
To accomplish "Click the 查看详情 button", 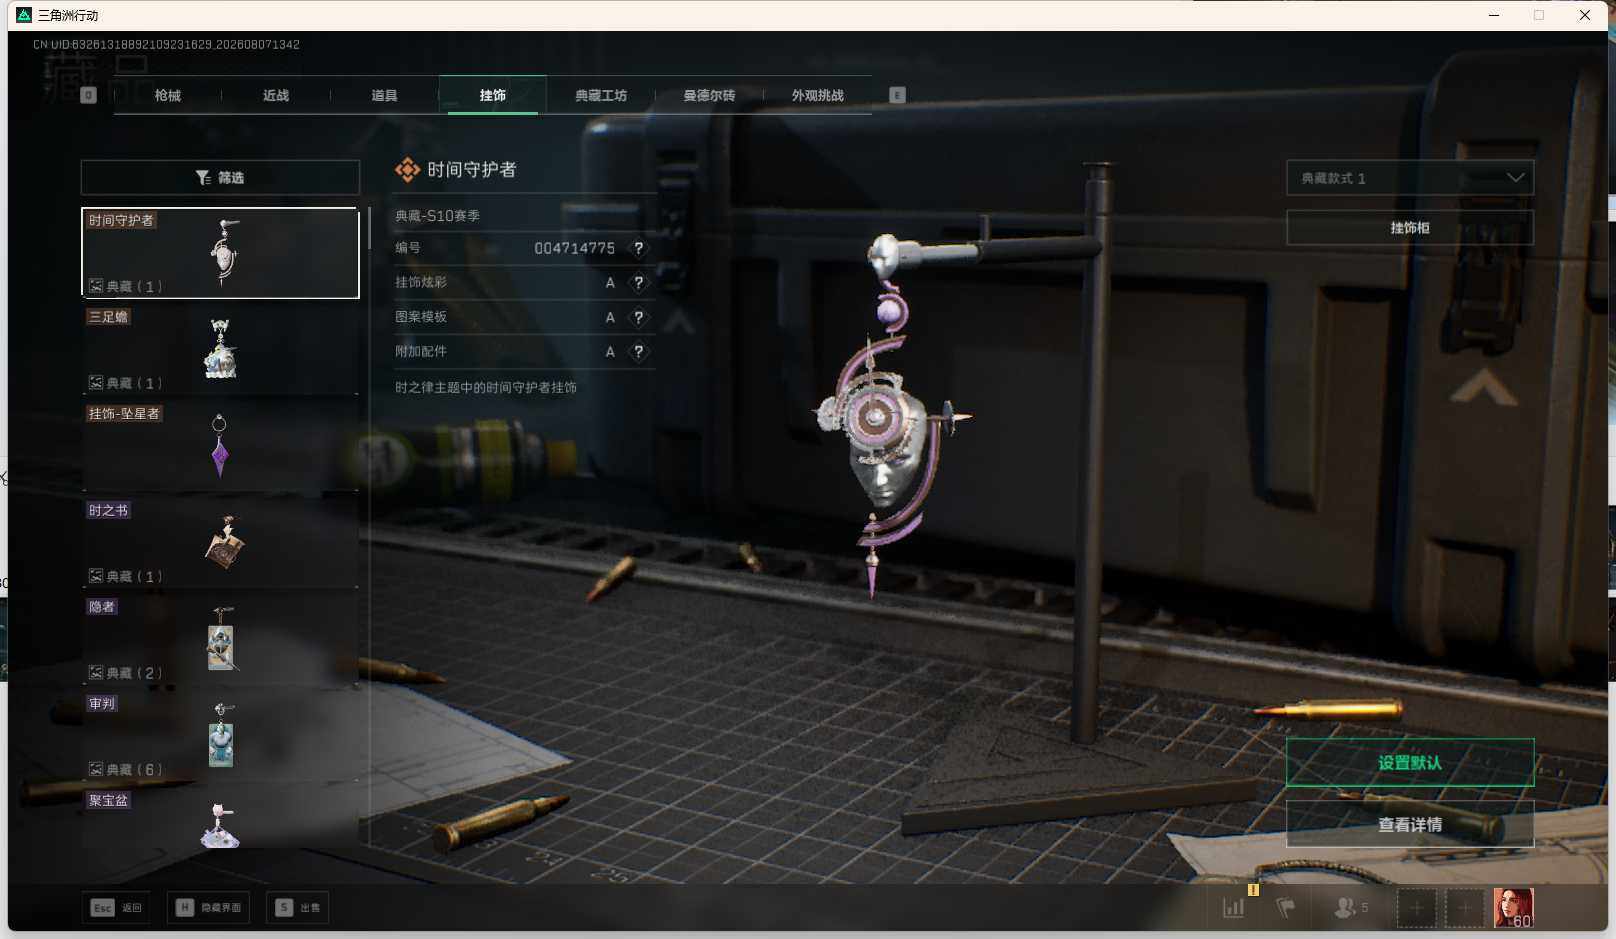I will pos(1410,825).
